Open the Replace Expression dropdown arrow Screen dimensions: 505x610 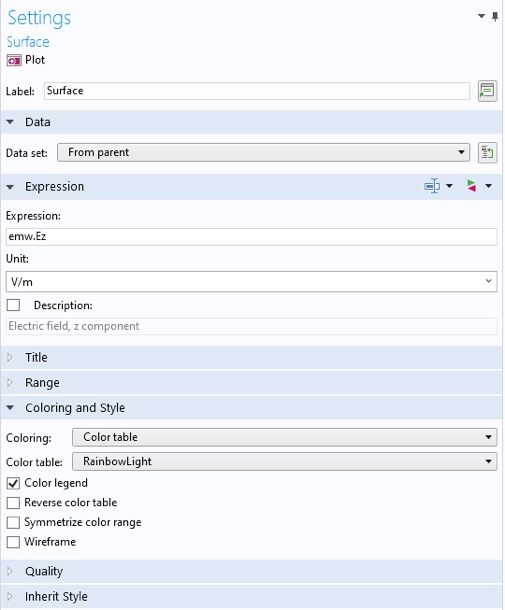[x=488, y=186]
